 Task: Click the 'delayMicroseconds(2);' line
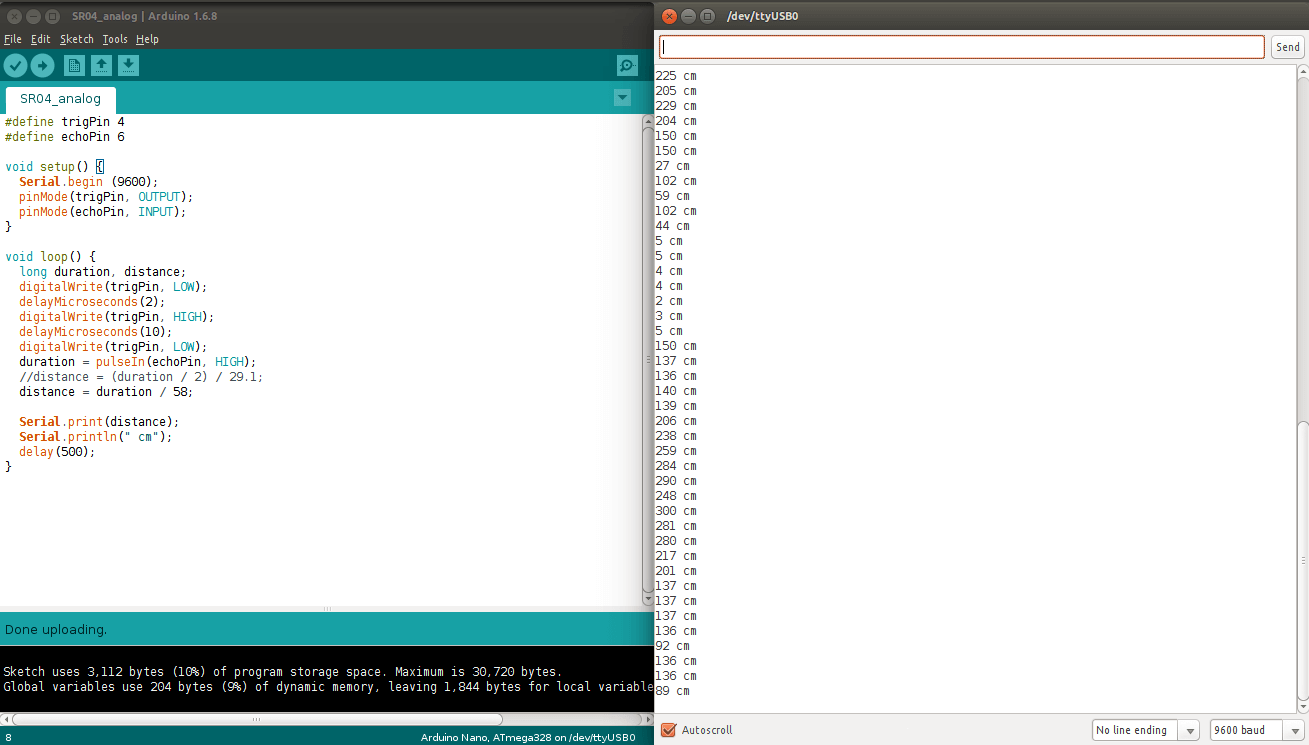coord(92,301)
